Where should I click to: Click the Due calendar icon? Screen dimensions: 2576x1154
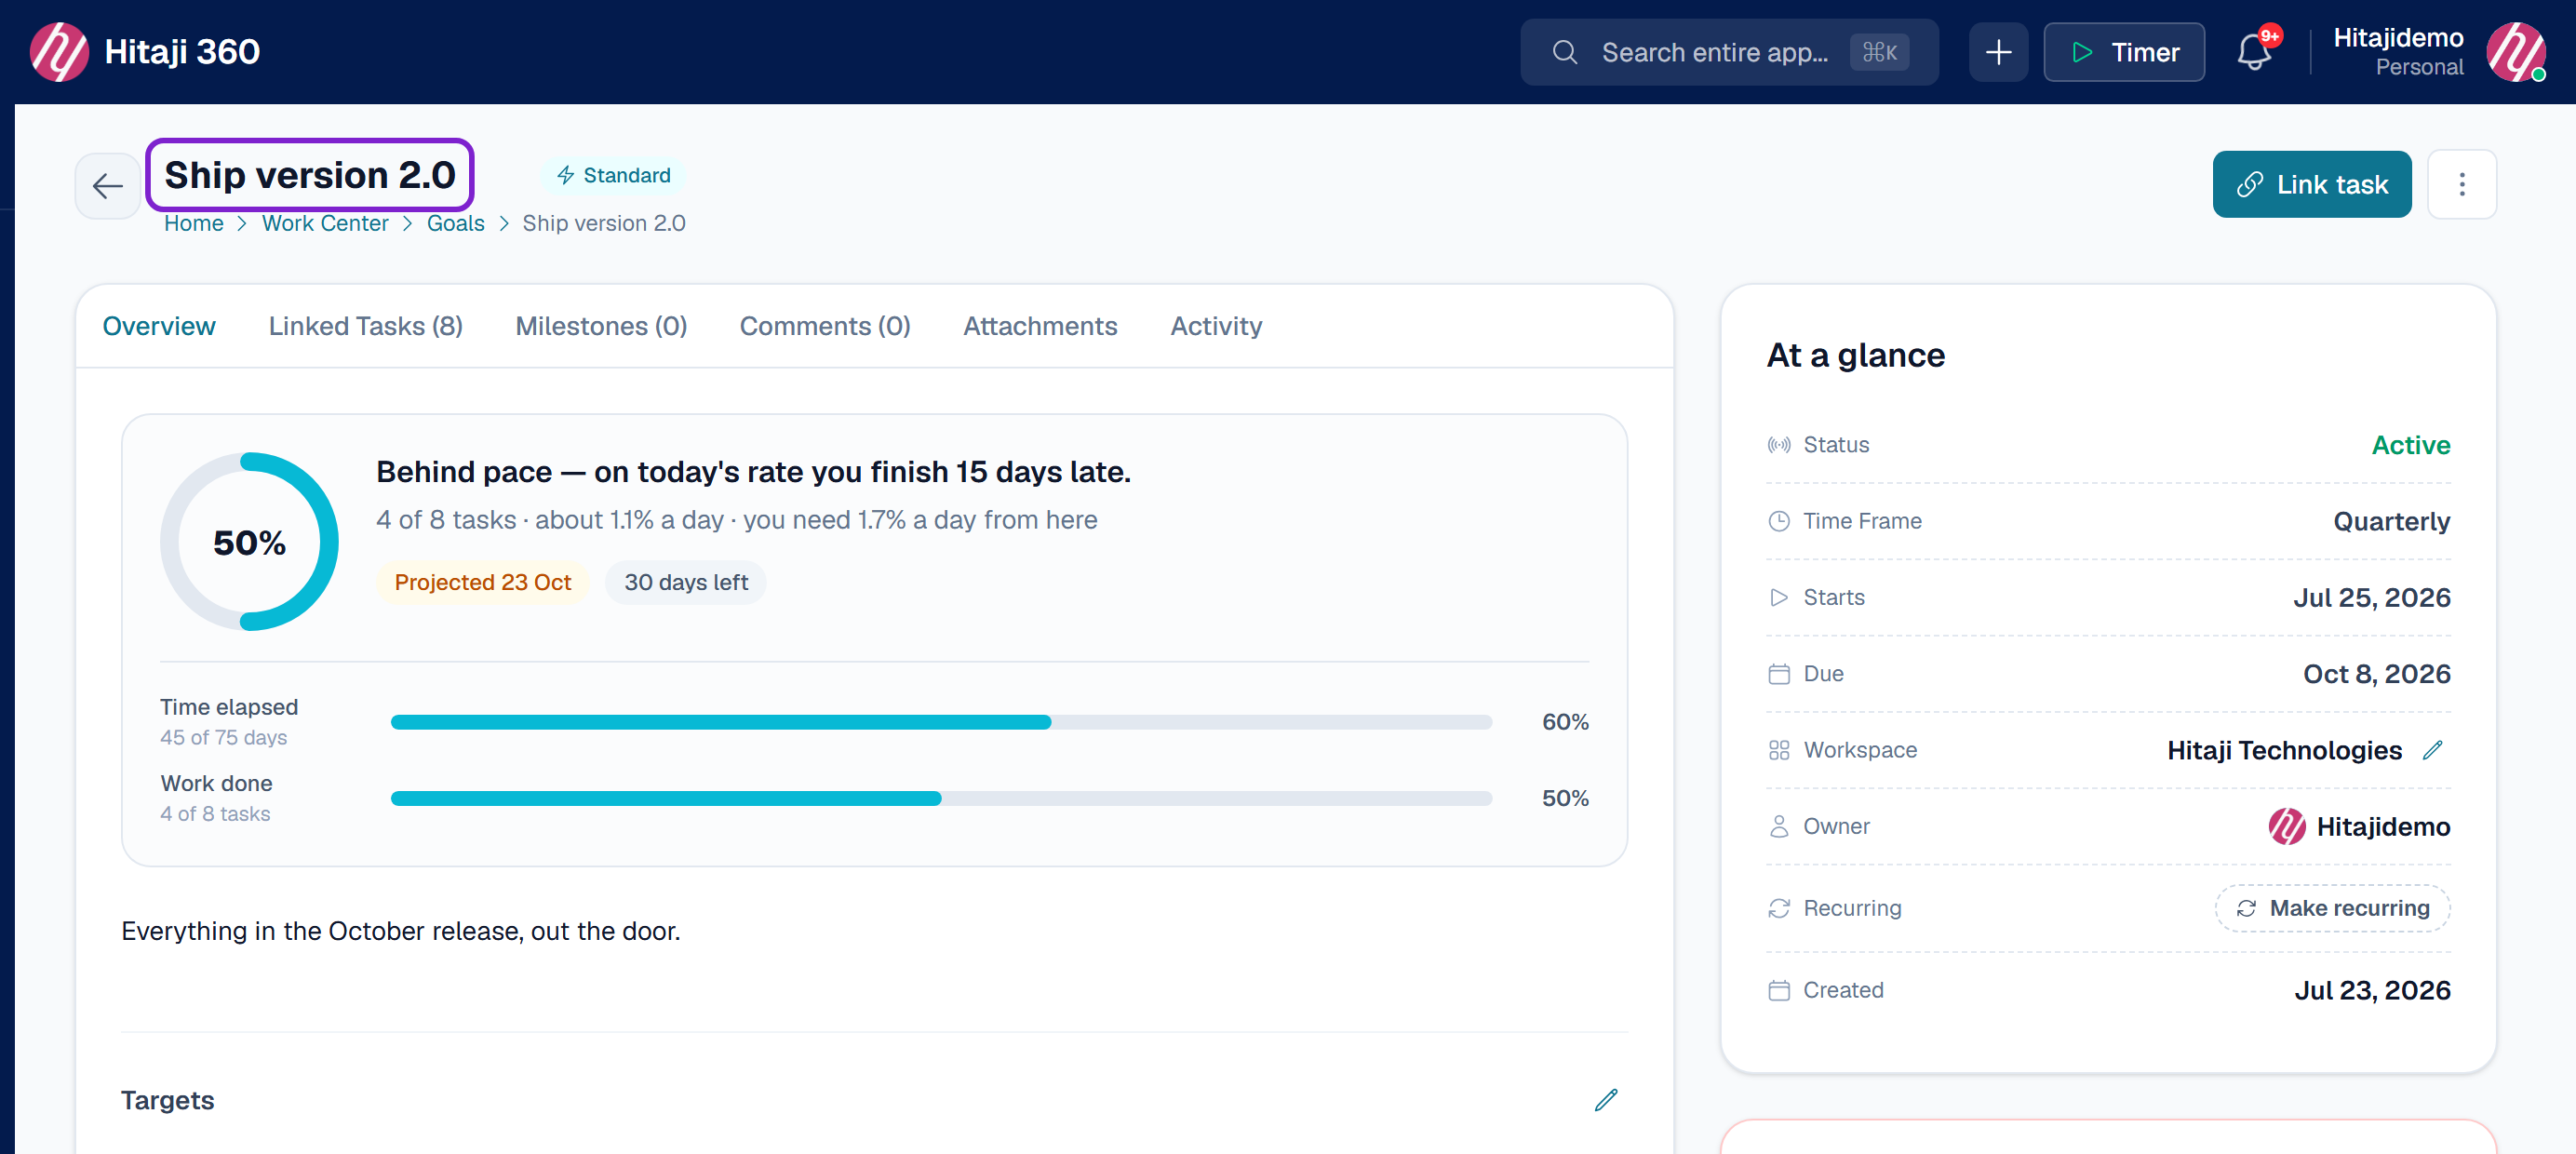[x=1779, y=674]
